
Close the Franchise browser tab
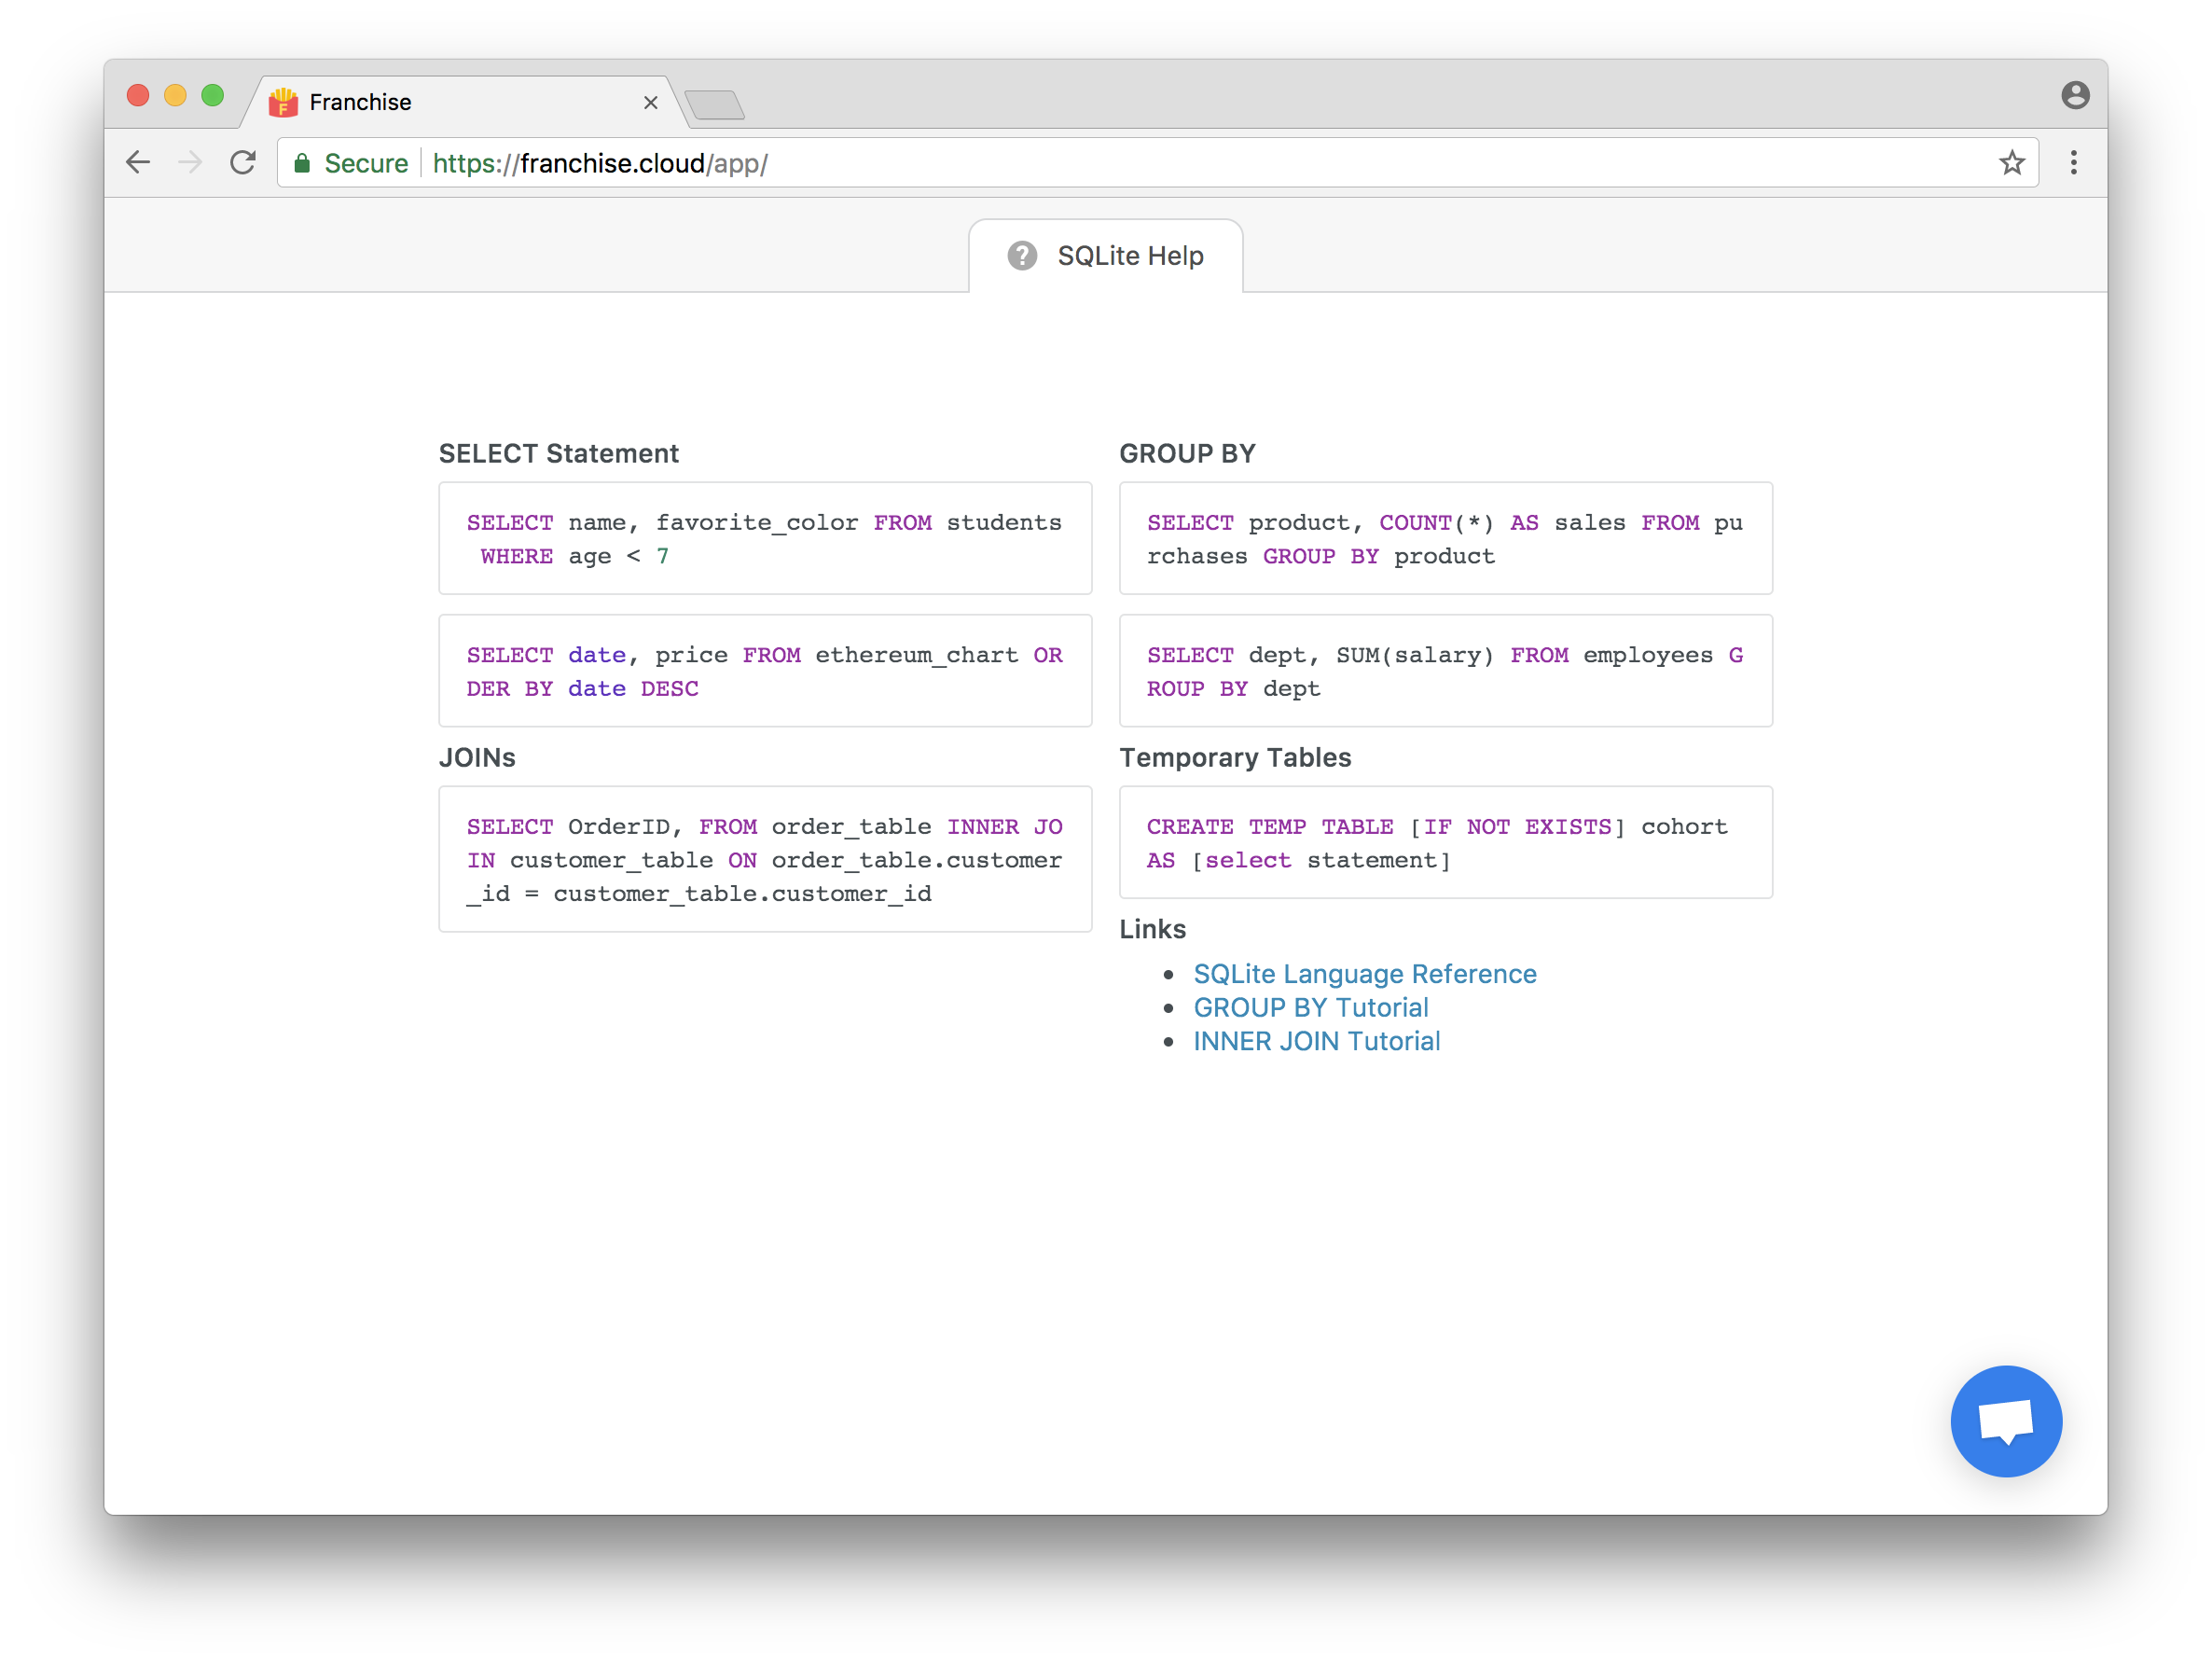coord(650,102)
